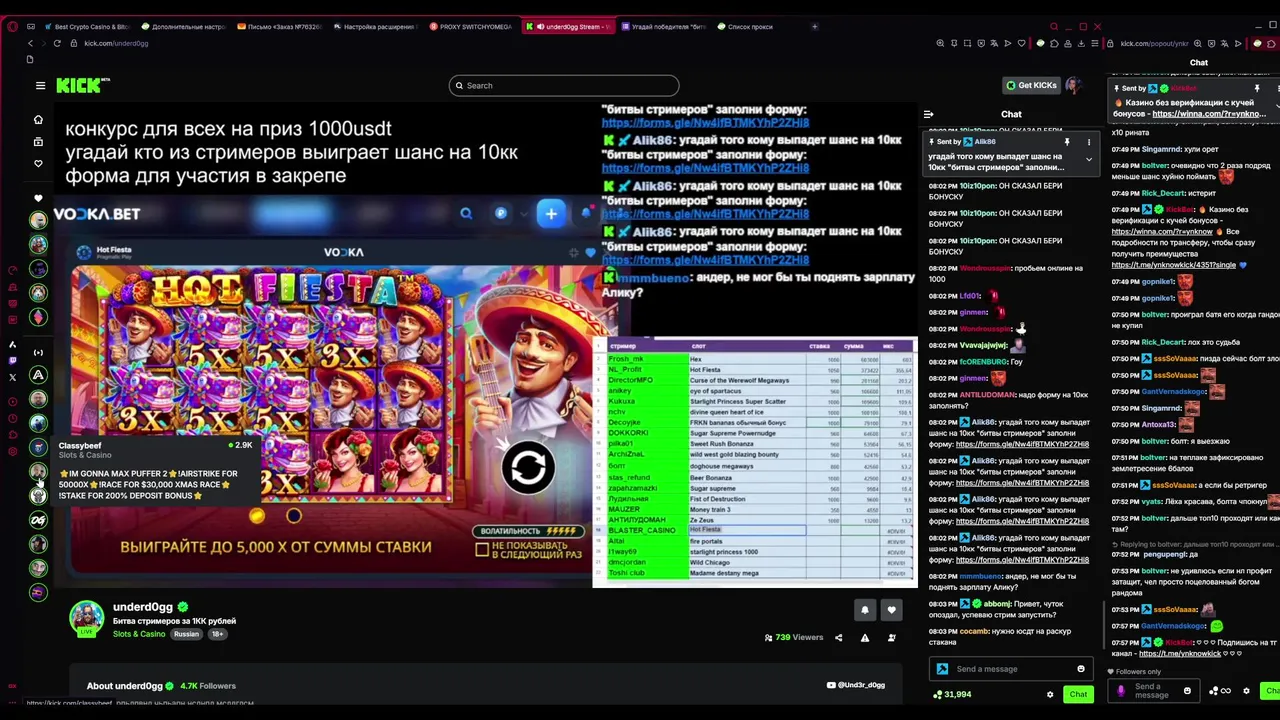Open Classybeef channel in sidebar

click(38, 471)
